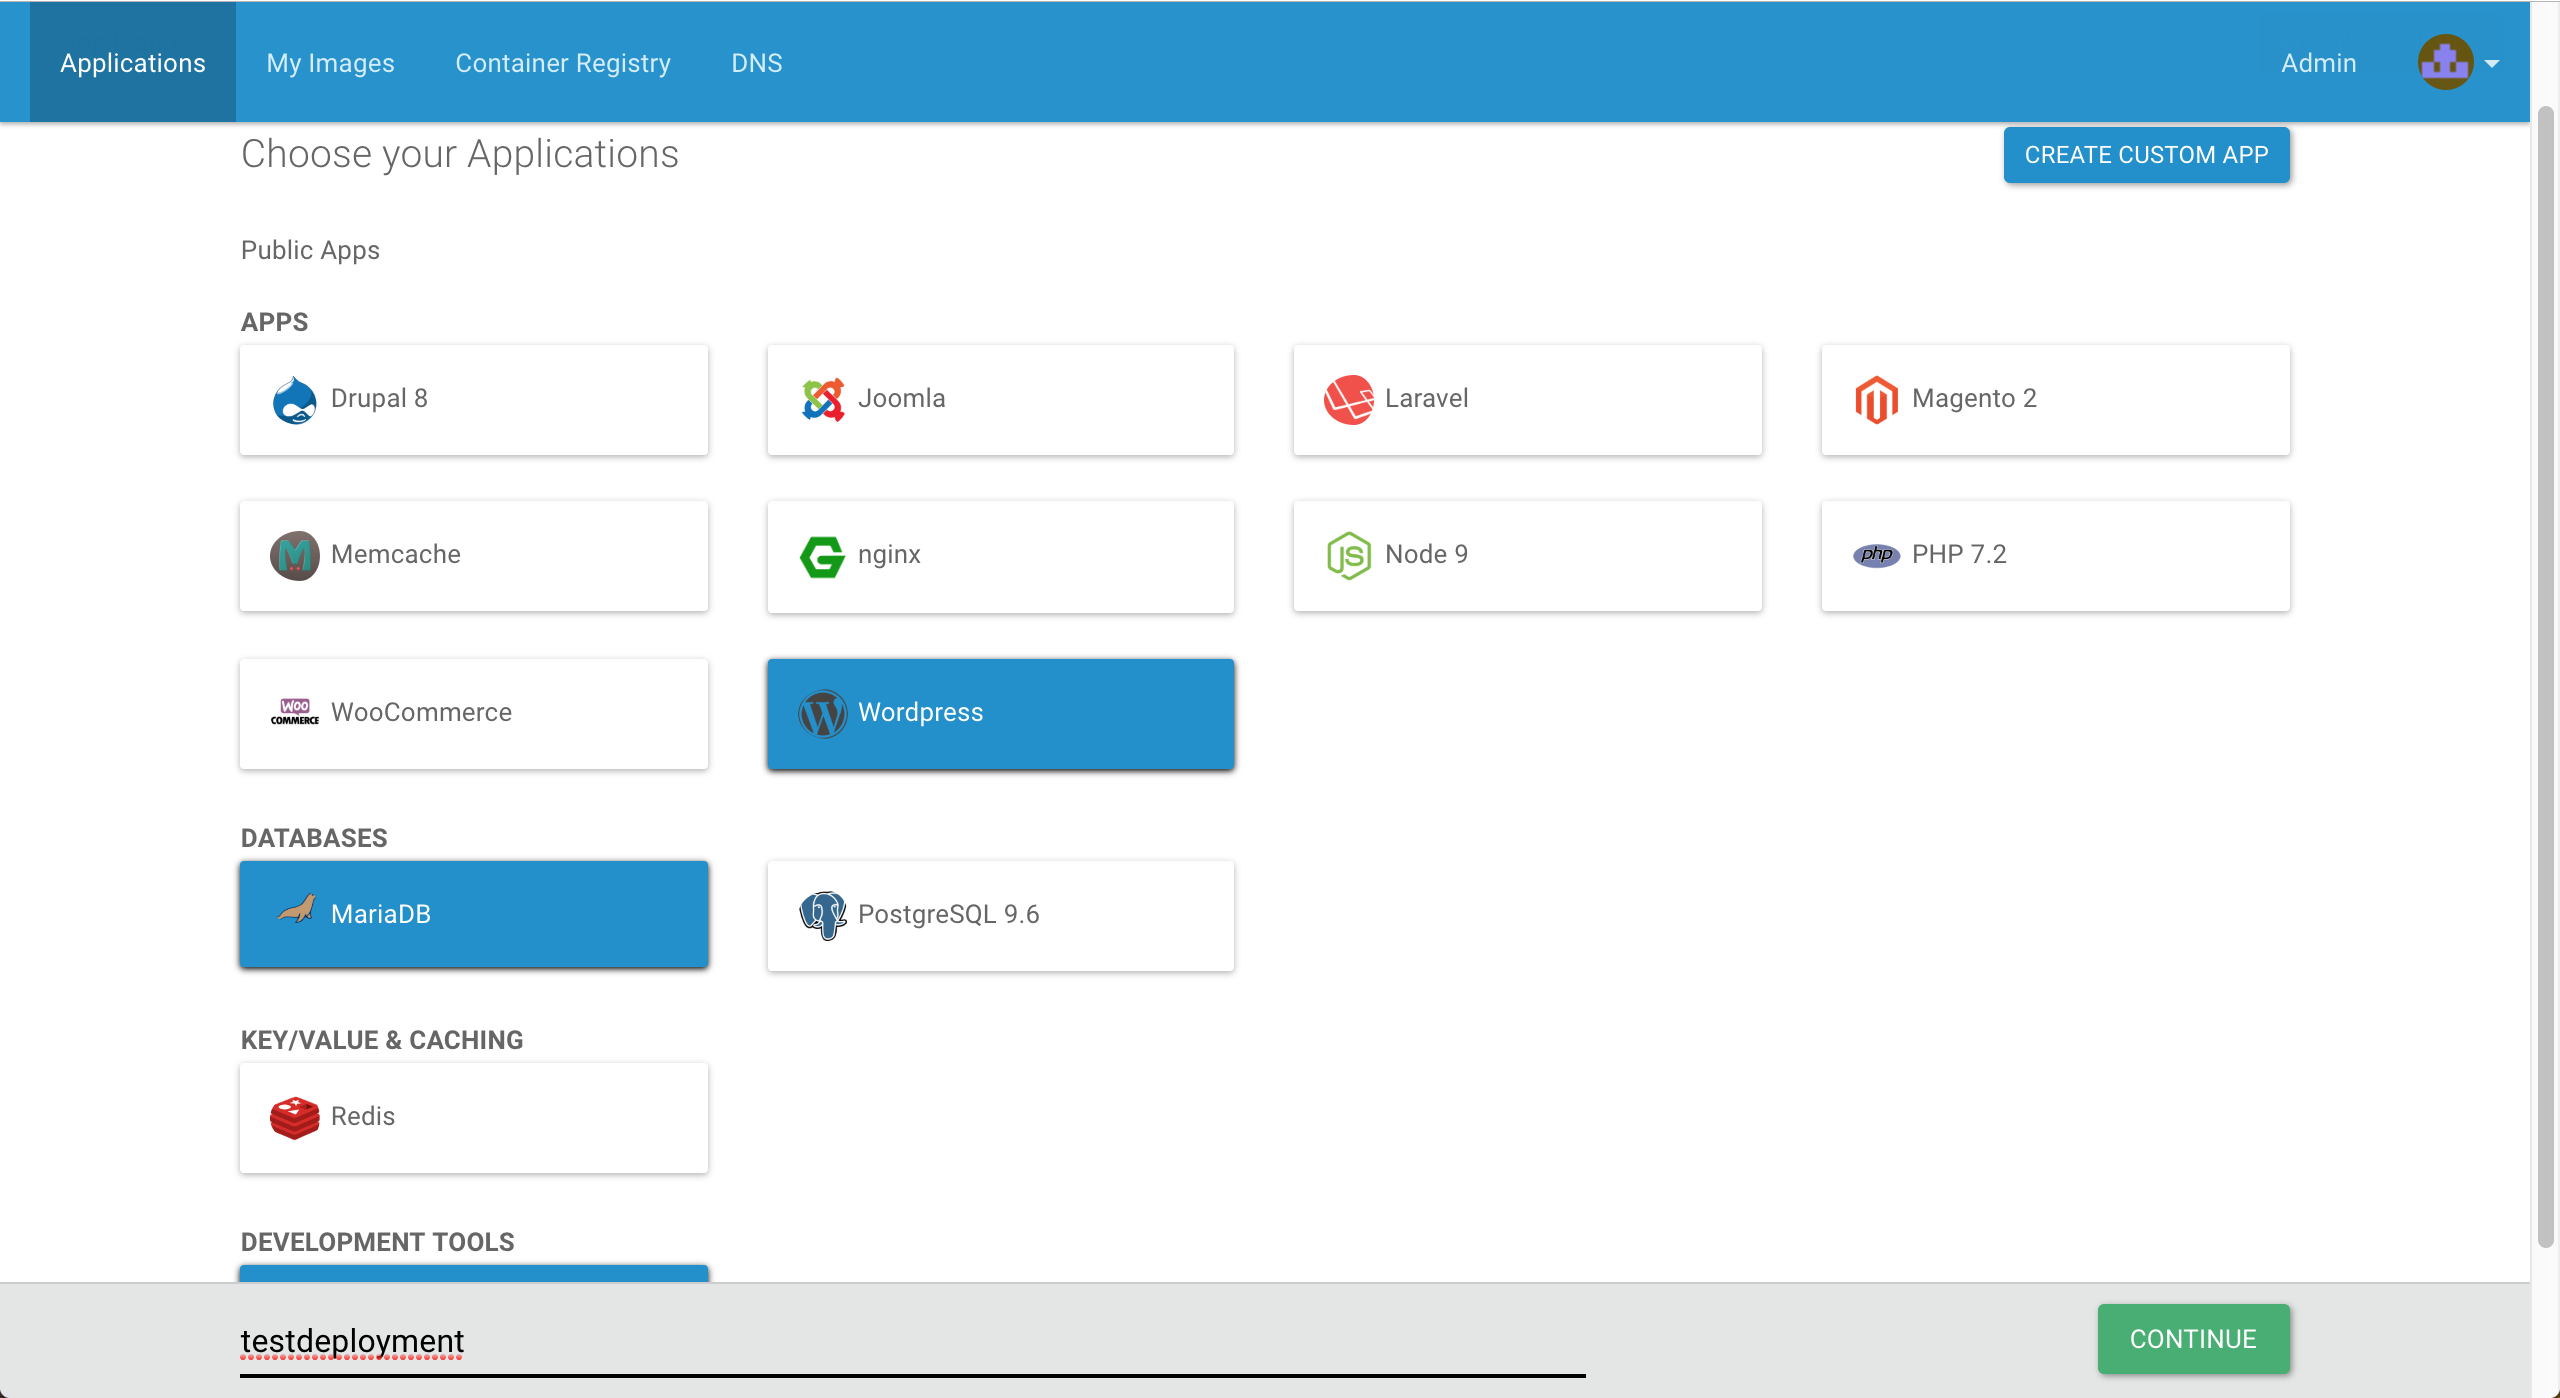Deselect the MariaDB database card
The image size is (2560, 1398).
[474, 914]
